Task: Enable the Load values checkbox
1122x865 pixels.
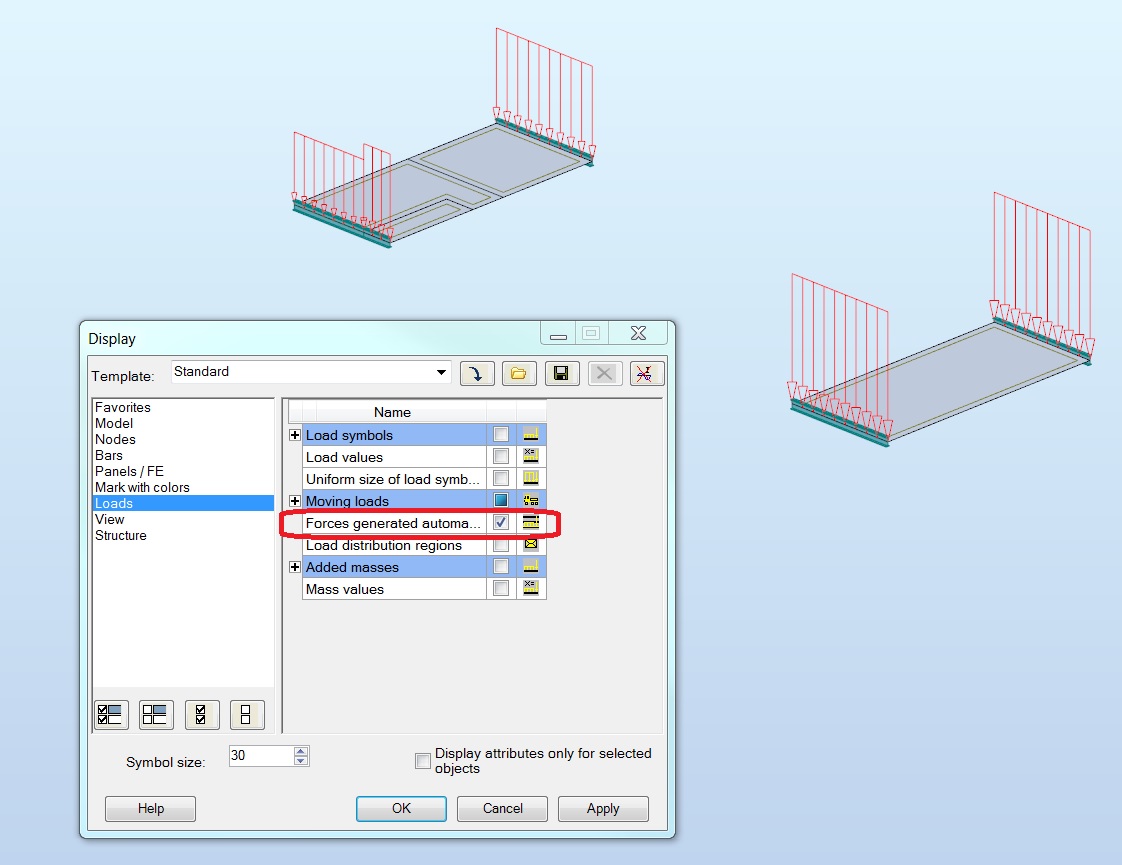Action: 500,456
